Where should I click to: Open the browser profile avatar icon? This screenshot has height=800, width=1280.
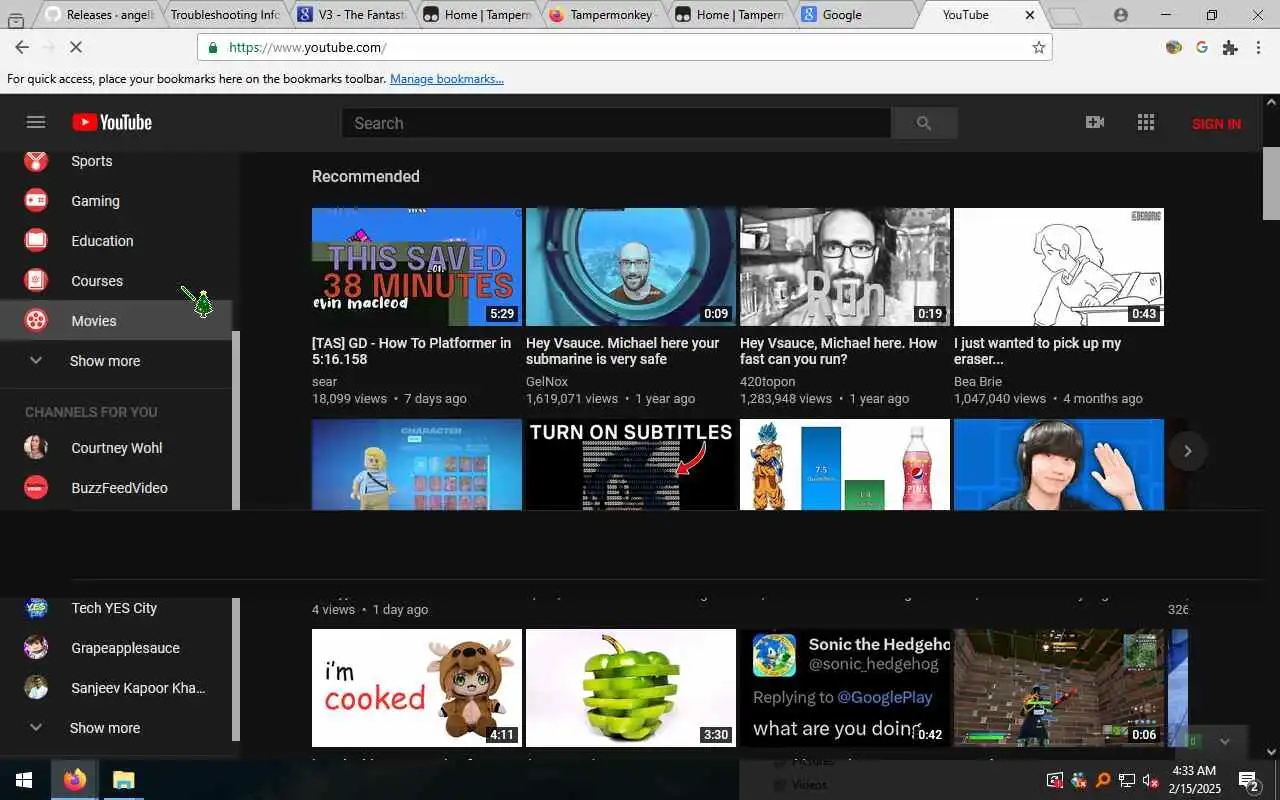(x=1120, y=15)
